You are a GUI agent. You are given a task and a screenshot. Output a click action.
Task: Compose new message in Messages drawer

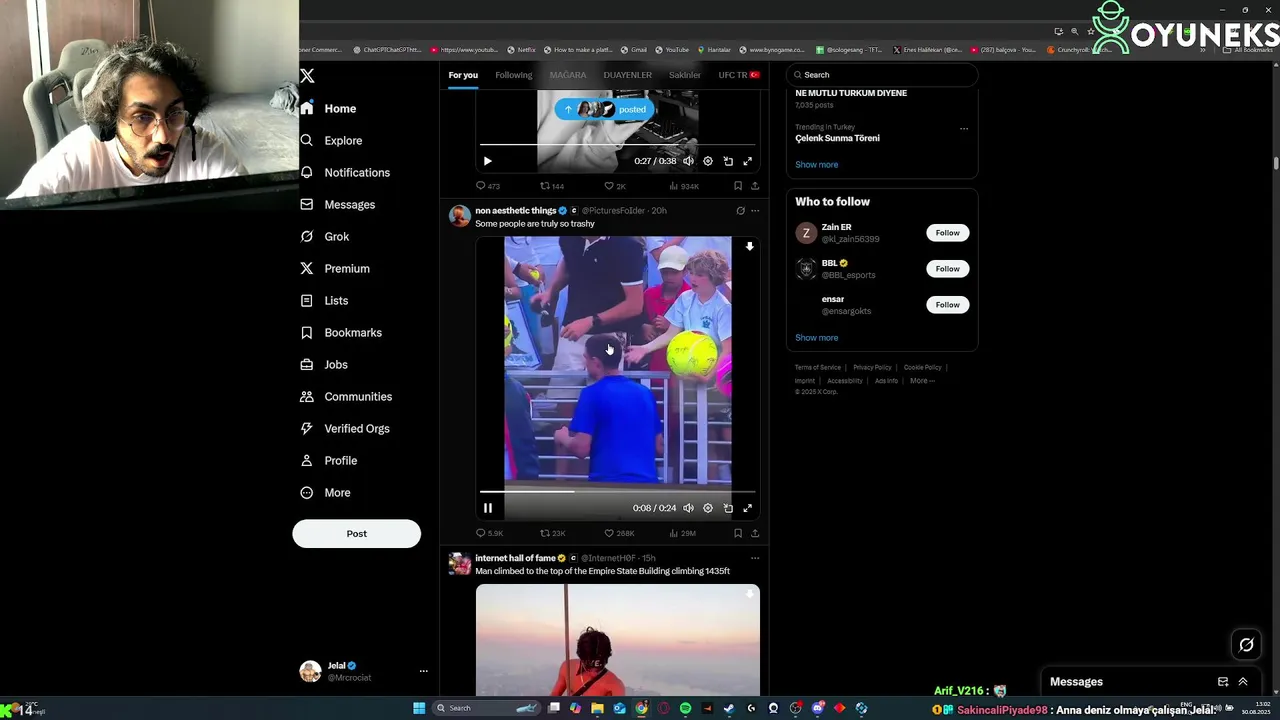1223,682
